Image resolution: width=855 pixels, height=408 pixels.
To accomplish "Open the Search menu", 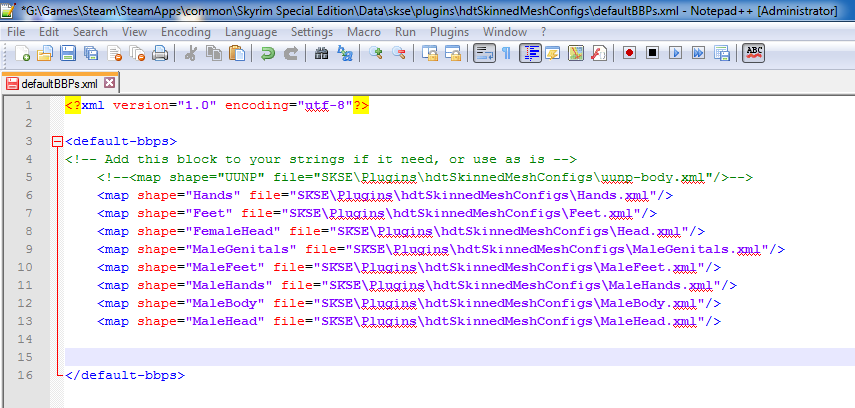I will pyautogui.click(x=91, y=32).
